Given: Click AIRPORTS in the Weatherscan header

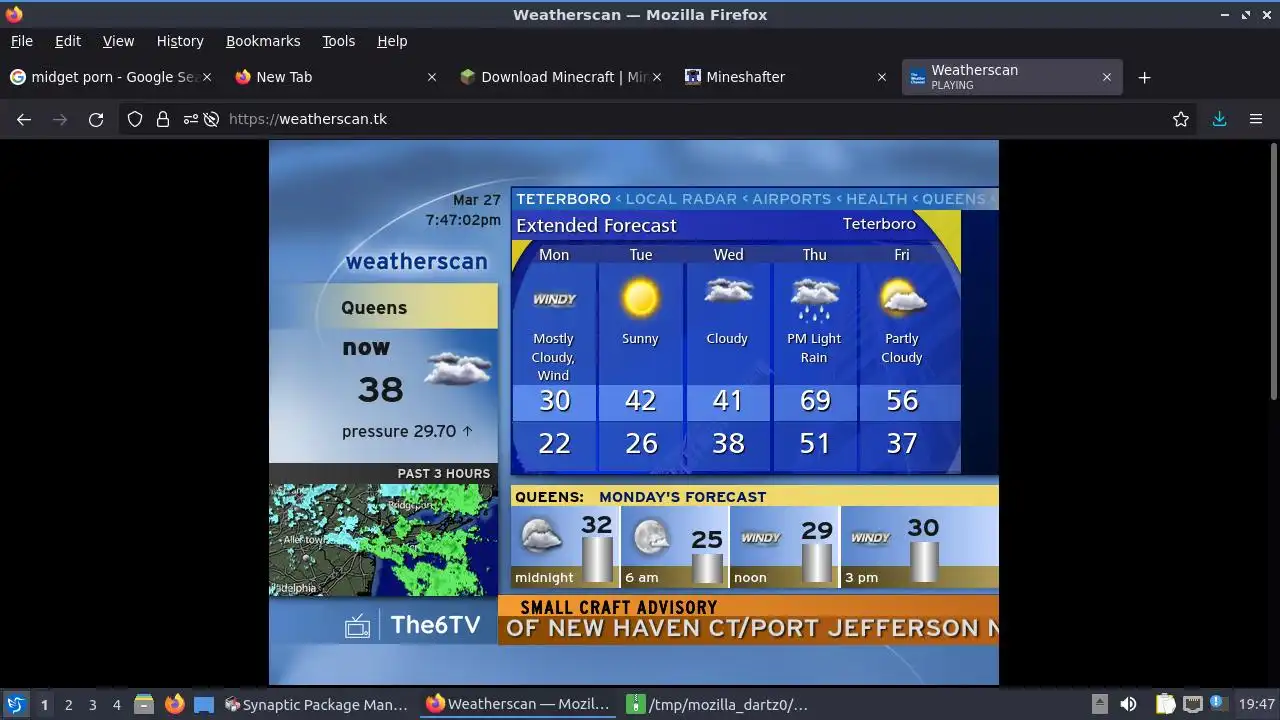Looking at the screenshot, I should [791, 199].
